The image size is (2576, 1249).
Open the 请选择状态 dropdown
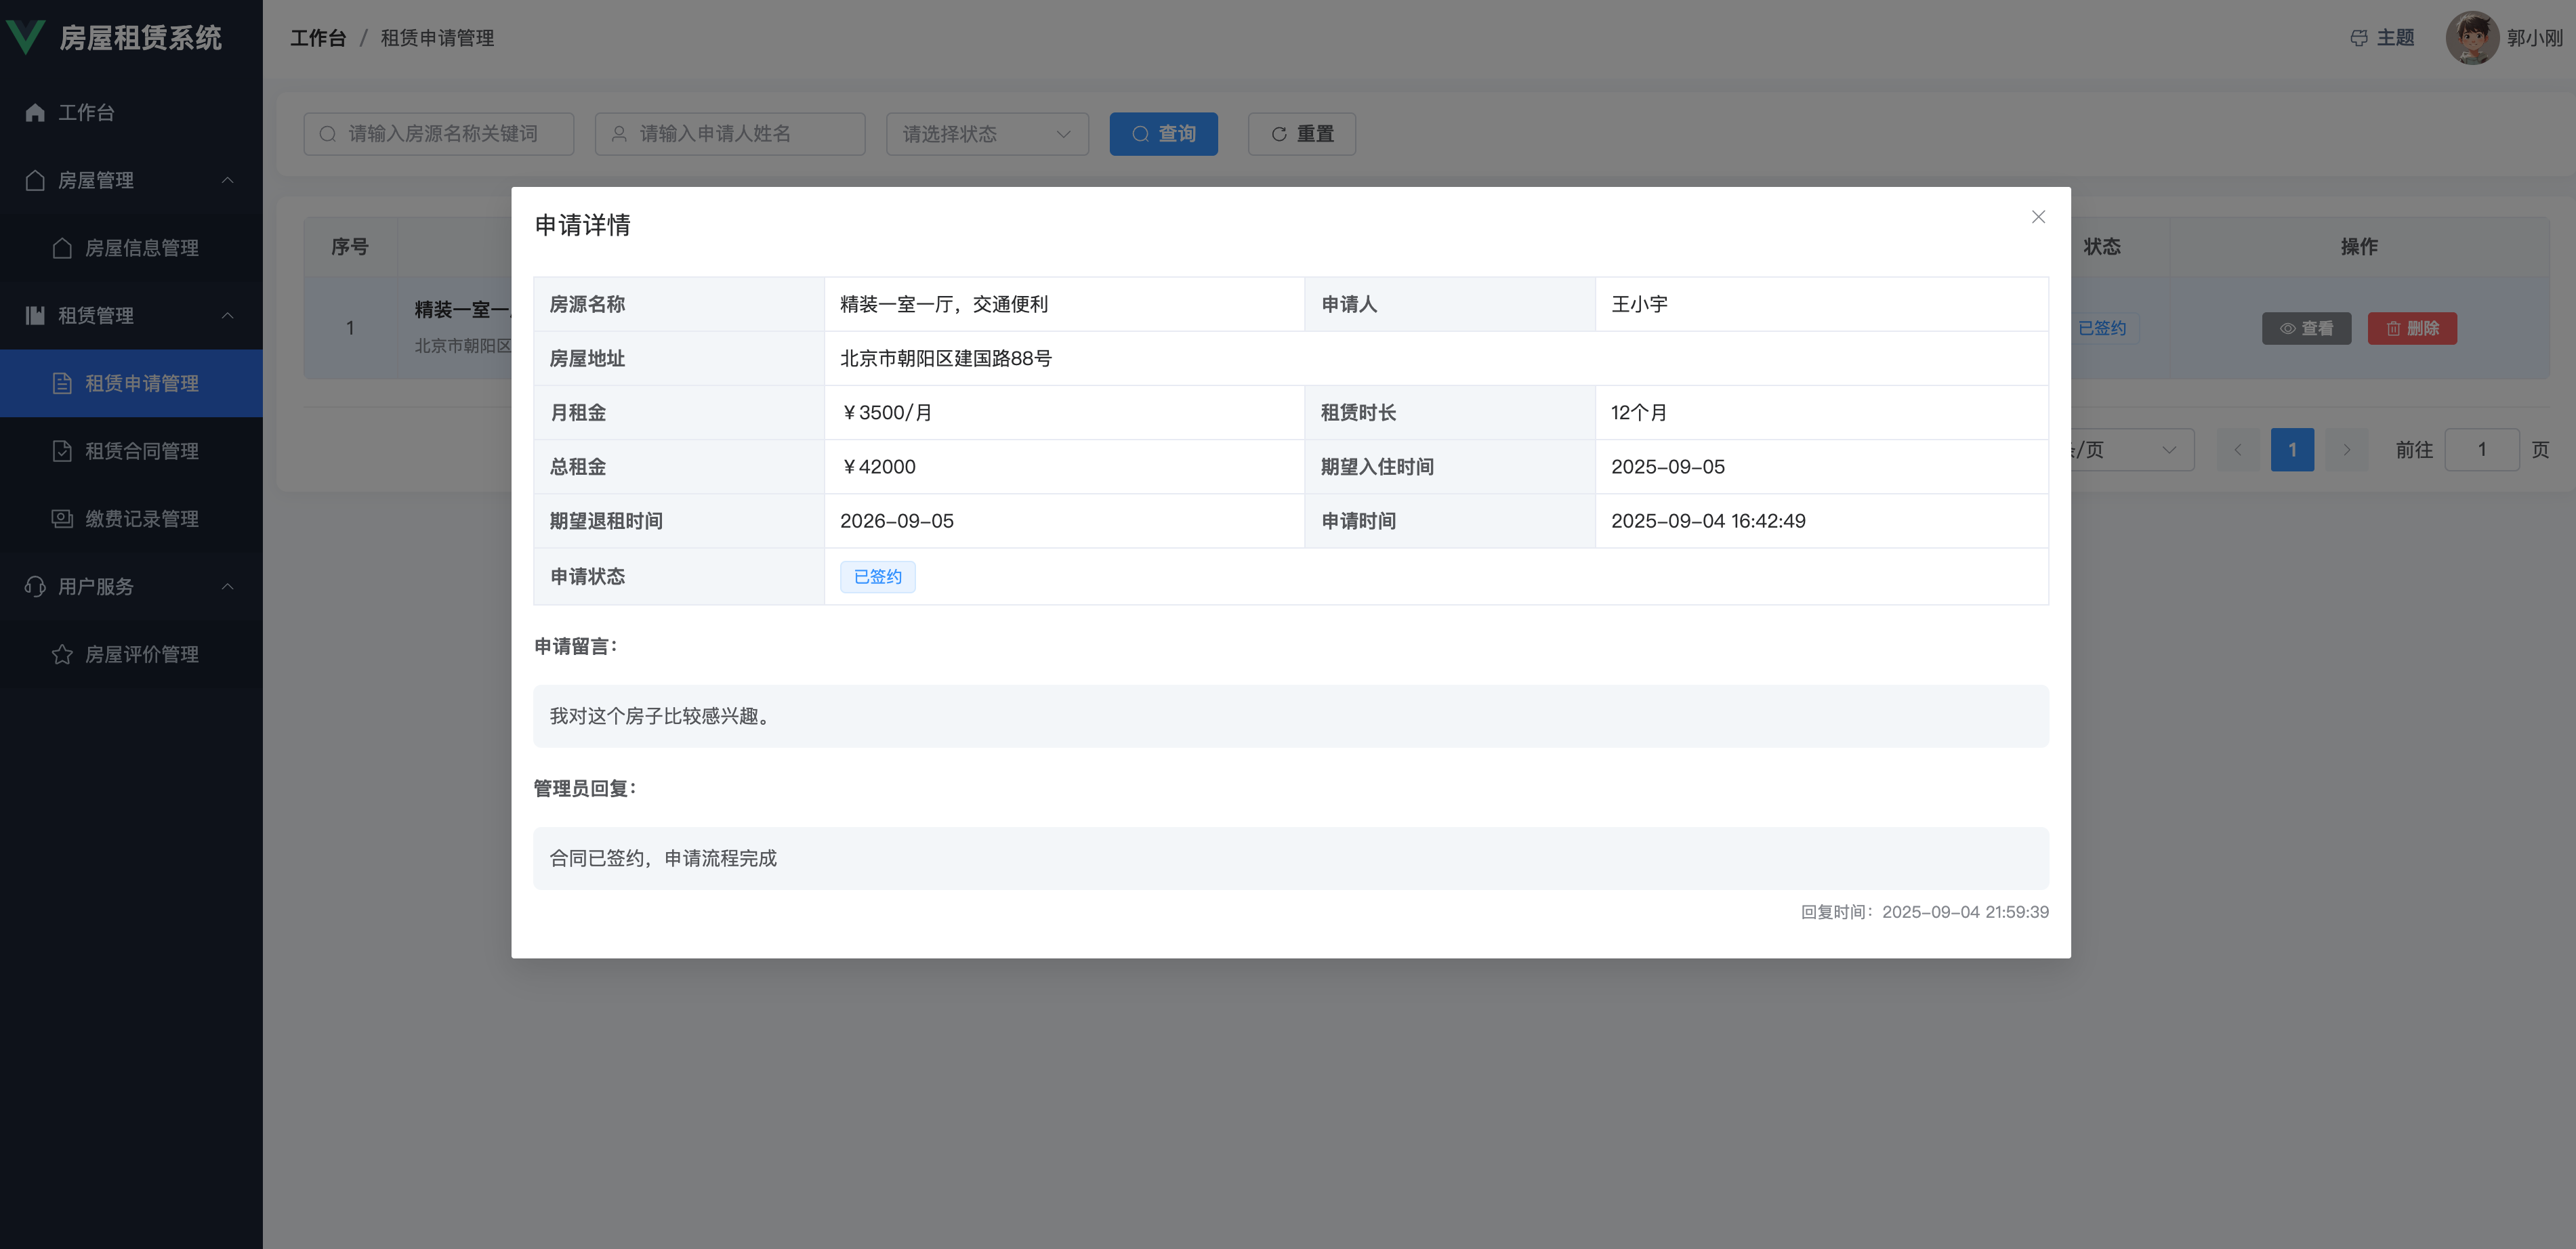[x=986, y=134]
